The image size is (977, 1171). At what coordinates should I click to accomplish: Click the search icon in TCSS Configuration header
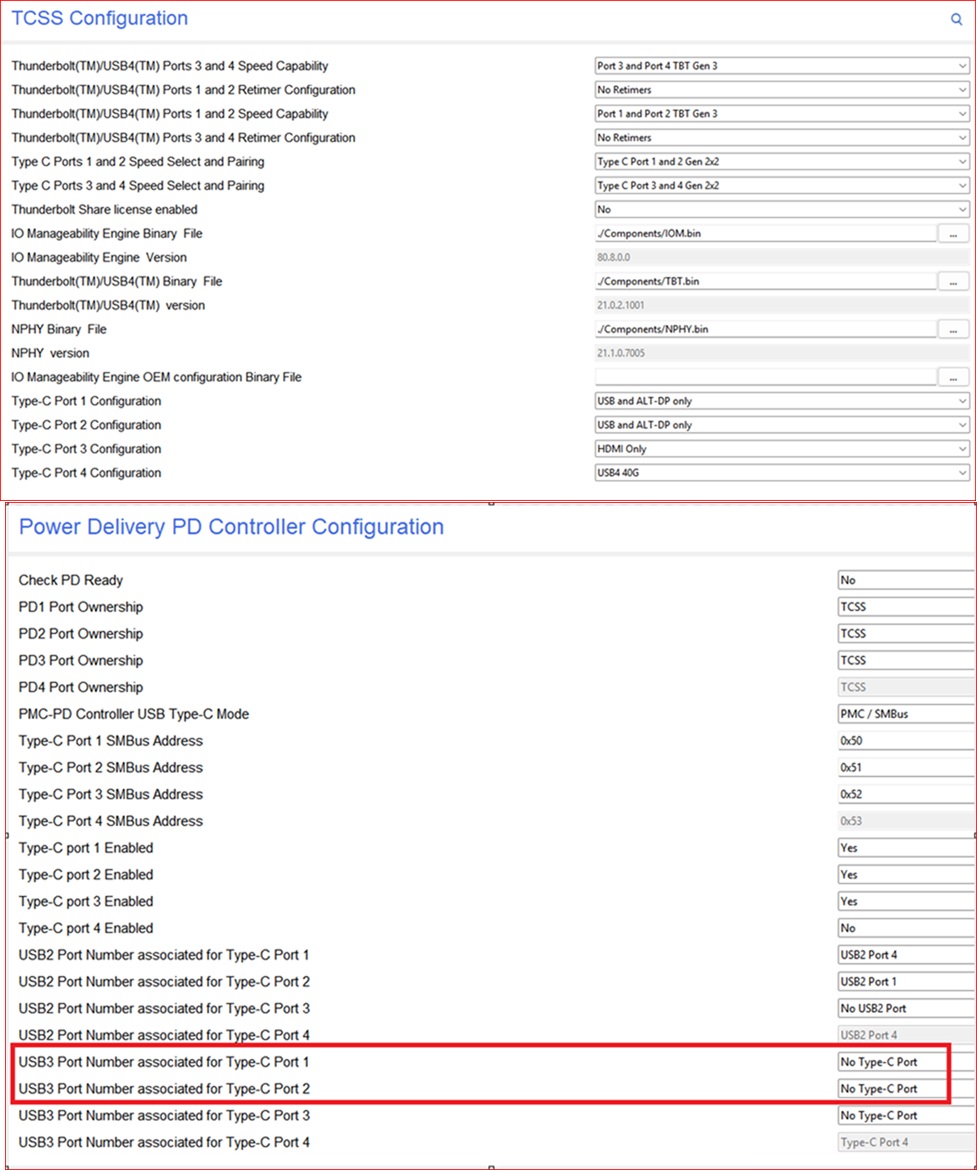tap(956, 19)
